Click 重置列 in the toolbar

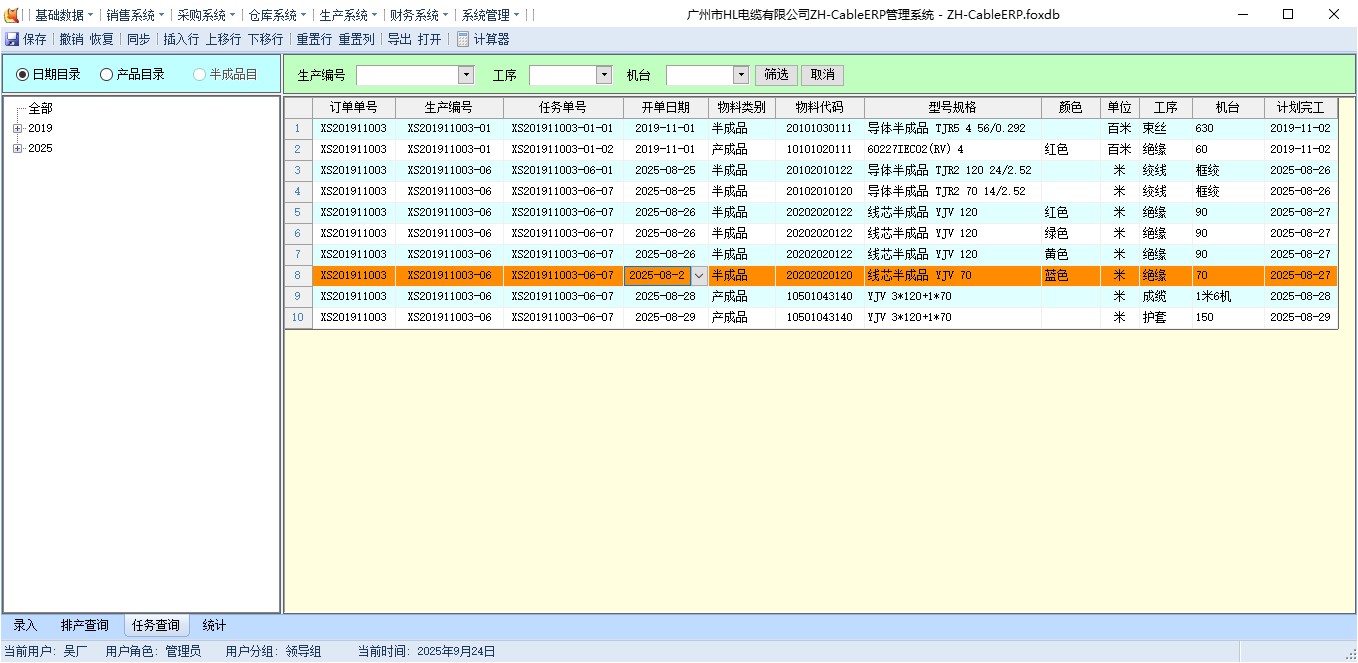coord(356,39)
